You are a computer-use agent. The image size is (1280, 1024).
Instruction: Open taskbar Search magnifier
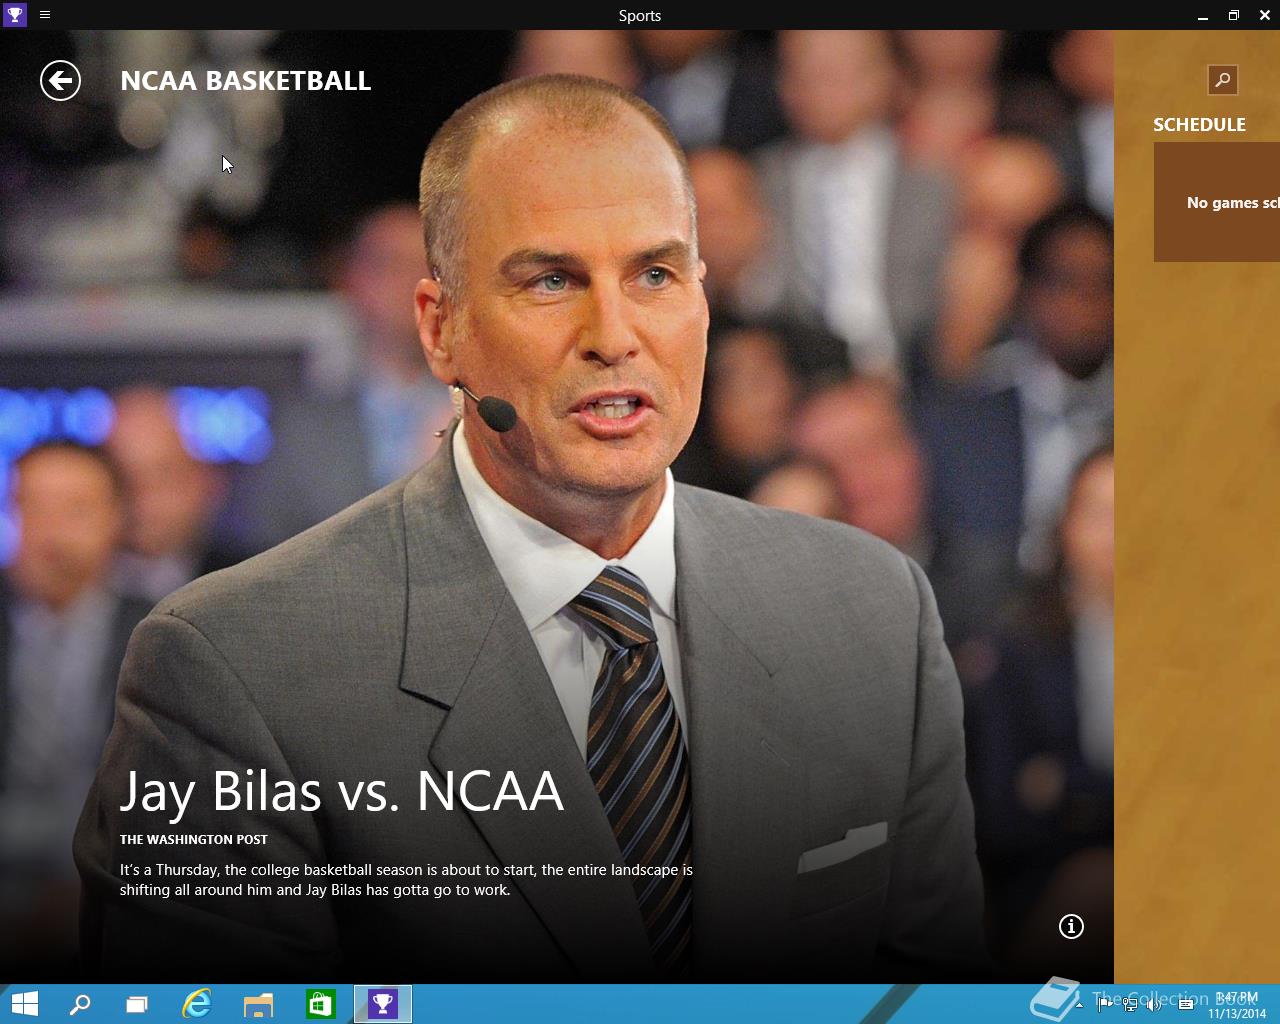pos(79,1004)
